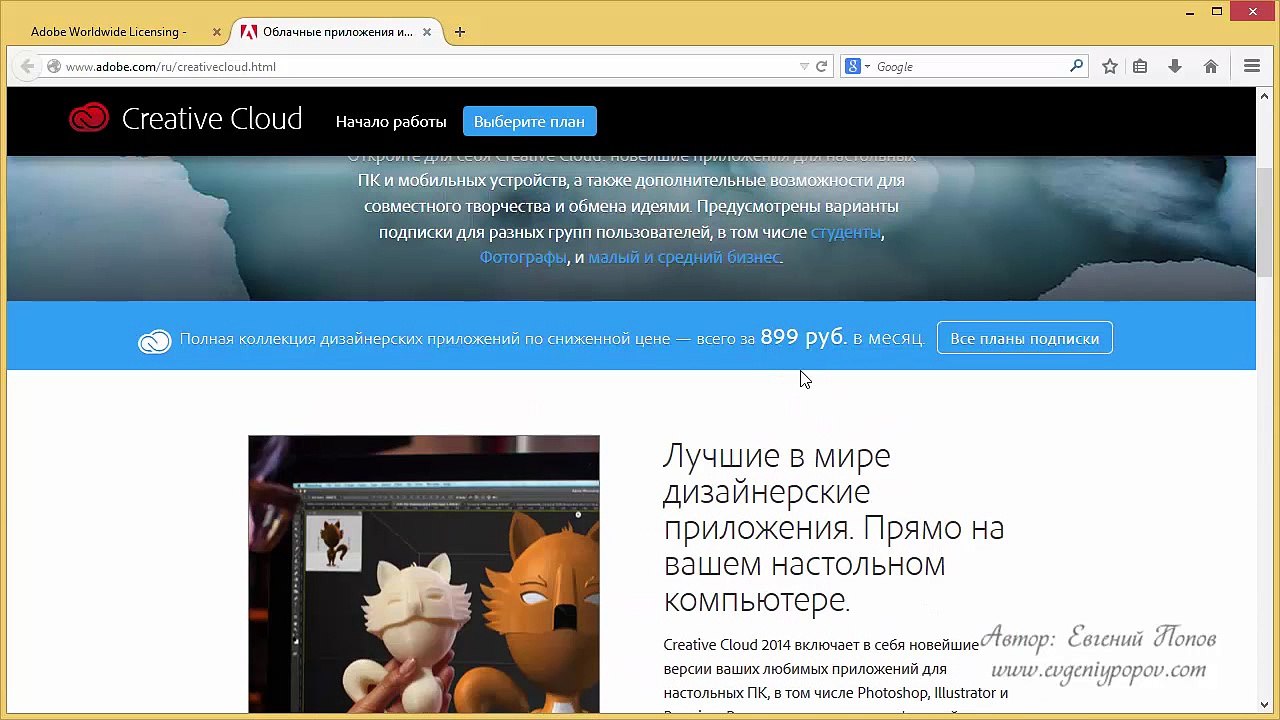This screenshot has width=1280, height=720.
Task: Click the search magnifier icon
Action: pyautogui.click(x=1076, y=66)
